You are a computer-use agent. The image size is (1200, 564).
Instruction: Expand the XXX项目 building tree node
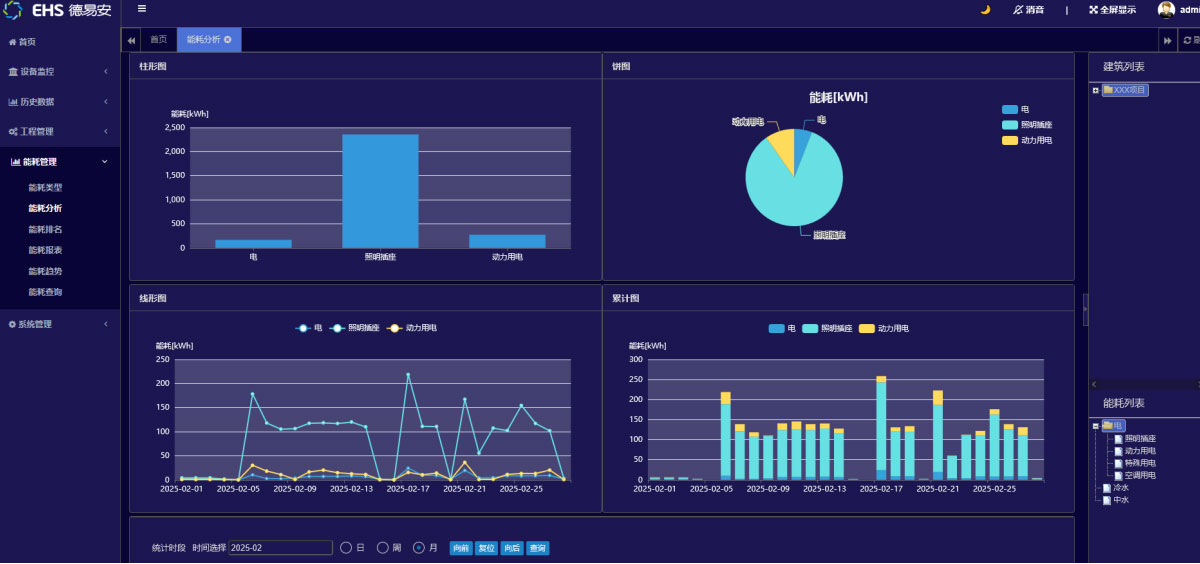click(1096, 90)
